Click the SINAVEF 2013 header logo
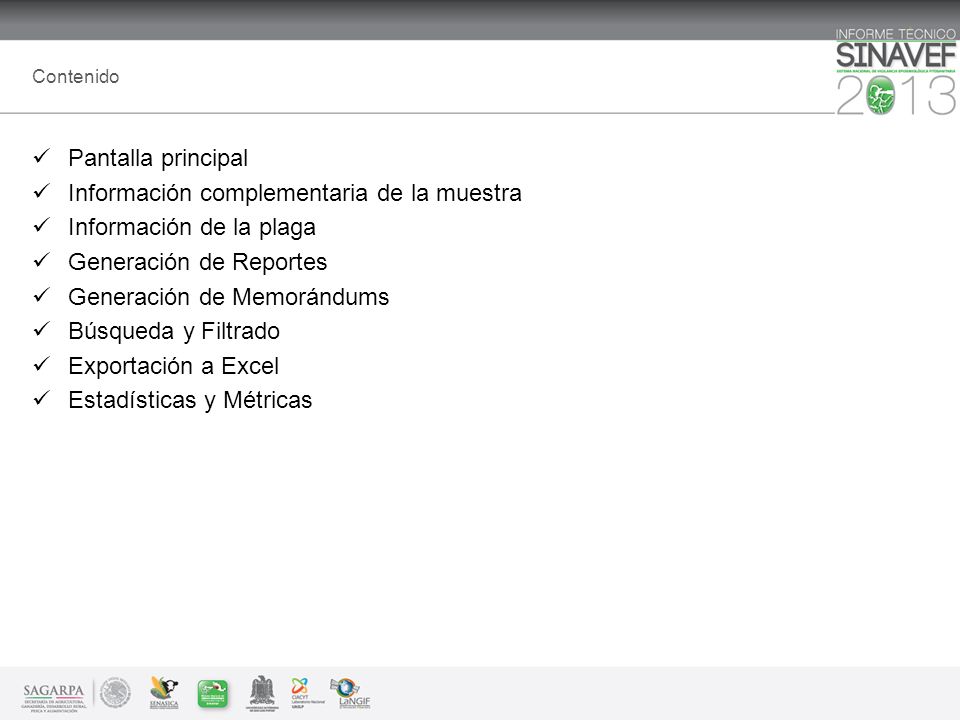Viewport: 960px width, 720px height. 895,72
